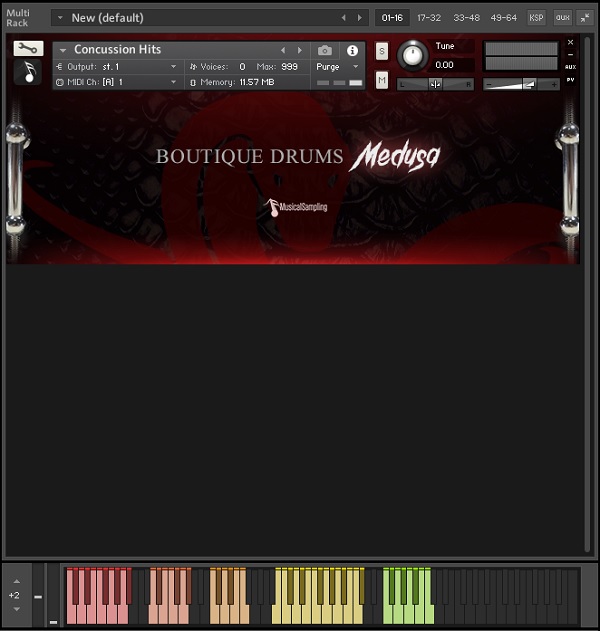Open the KSP script panel

click(x=536, y=18)
